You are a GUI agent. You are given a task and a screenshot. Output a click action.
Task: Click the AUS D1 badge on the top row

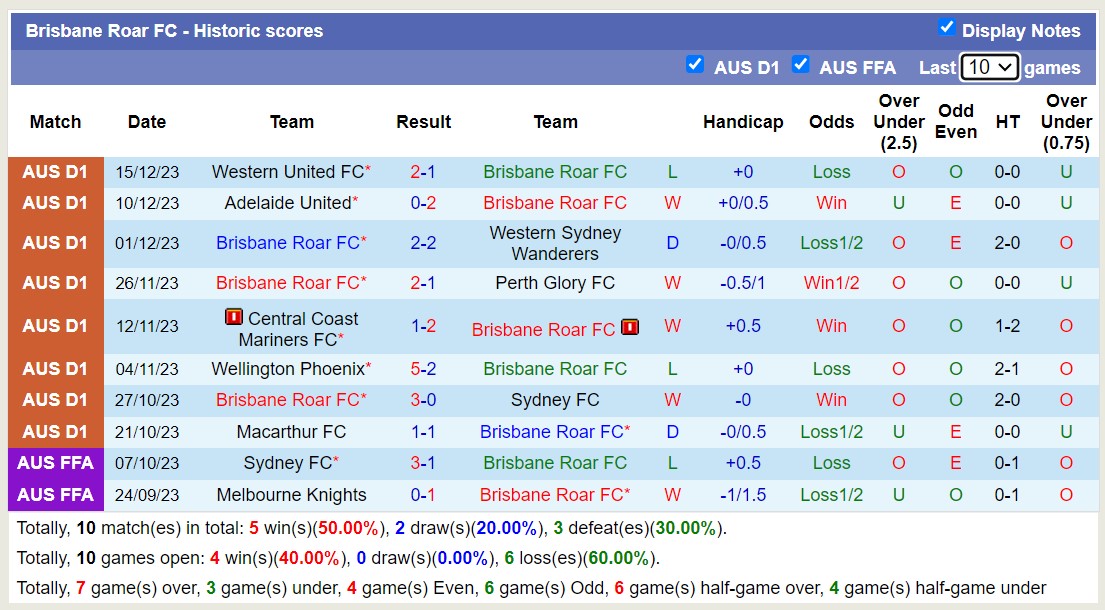click(55, 171)
